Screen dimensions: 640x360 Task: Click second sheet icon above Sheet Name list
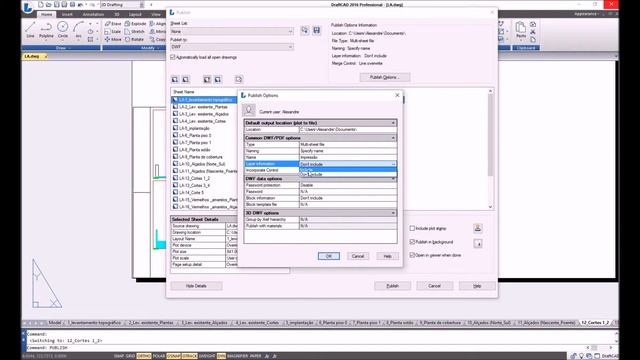tap(186, 79)
